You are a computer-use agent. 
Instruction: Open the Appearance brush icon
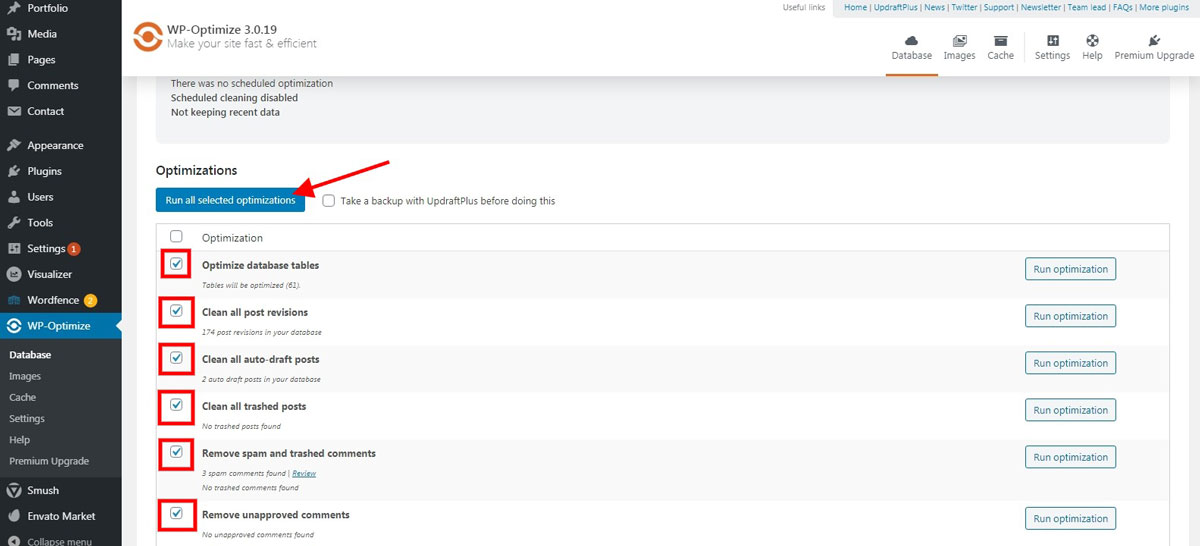(x=14, y=146)
